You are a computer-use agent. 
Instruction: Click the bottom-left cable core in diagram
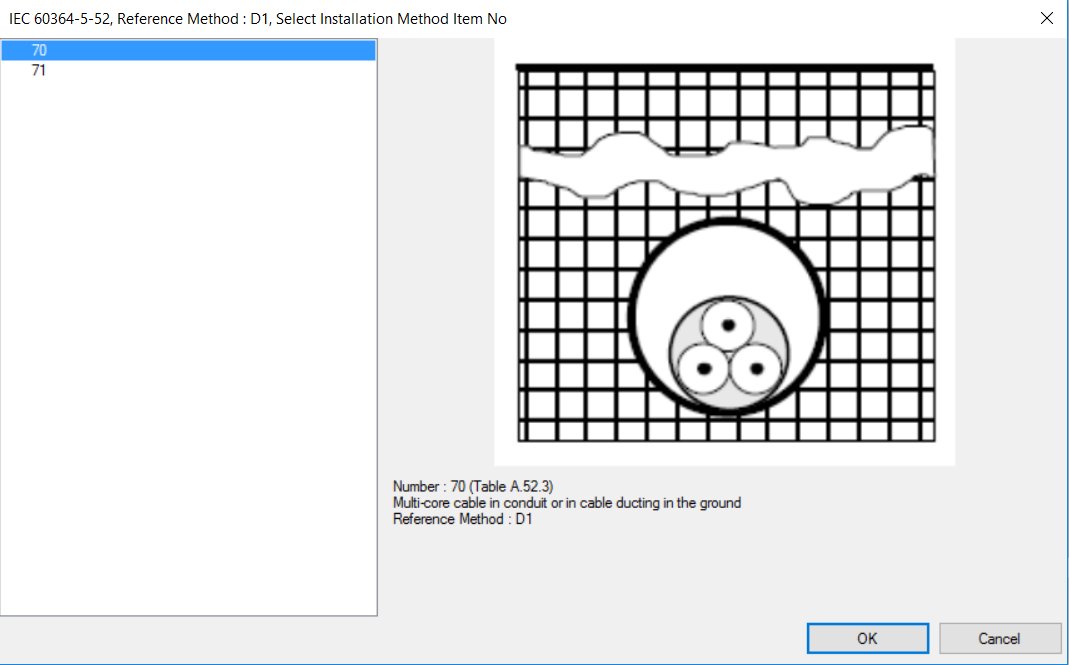703,368
